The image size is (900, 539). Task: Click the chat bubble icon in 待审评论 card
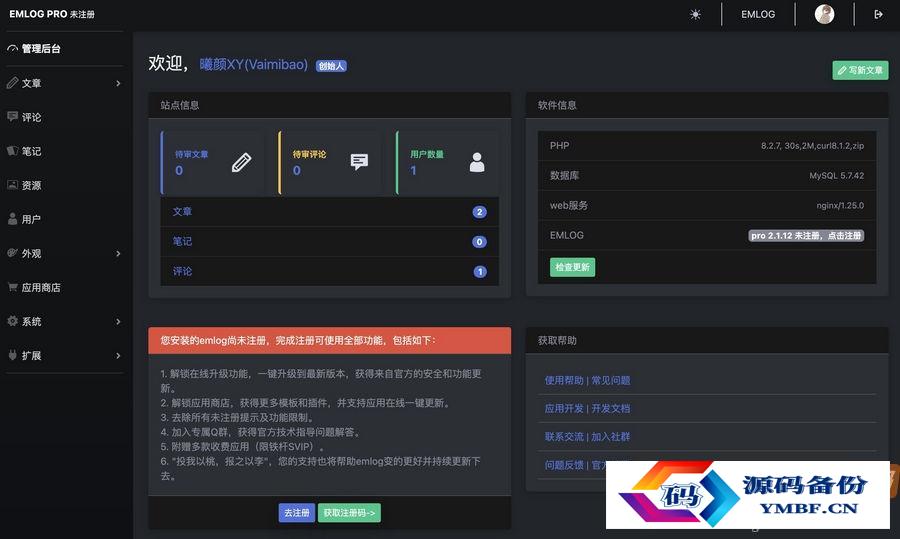359,162
